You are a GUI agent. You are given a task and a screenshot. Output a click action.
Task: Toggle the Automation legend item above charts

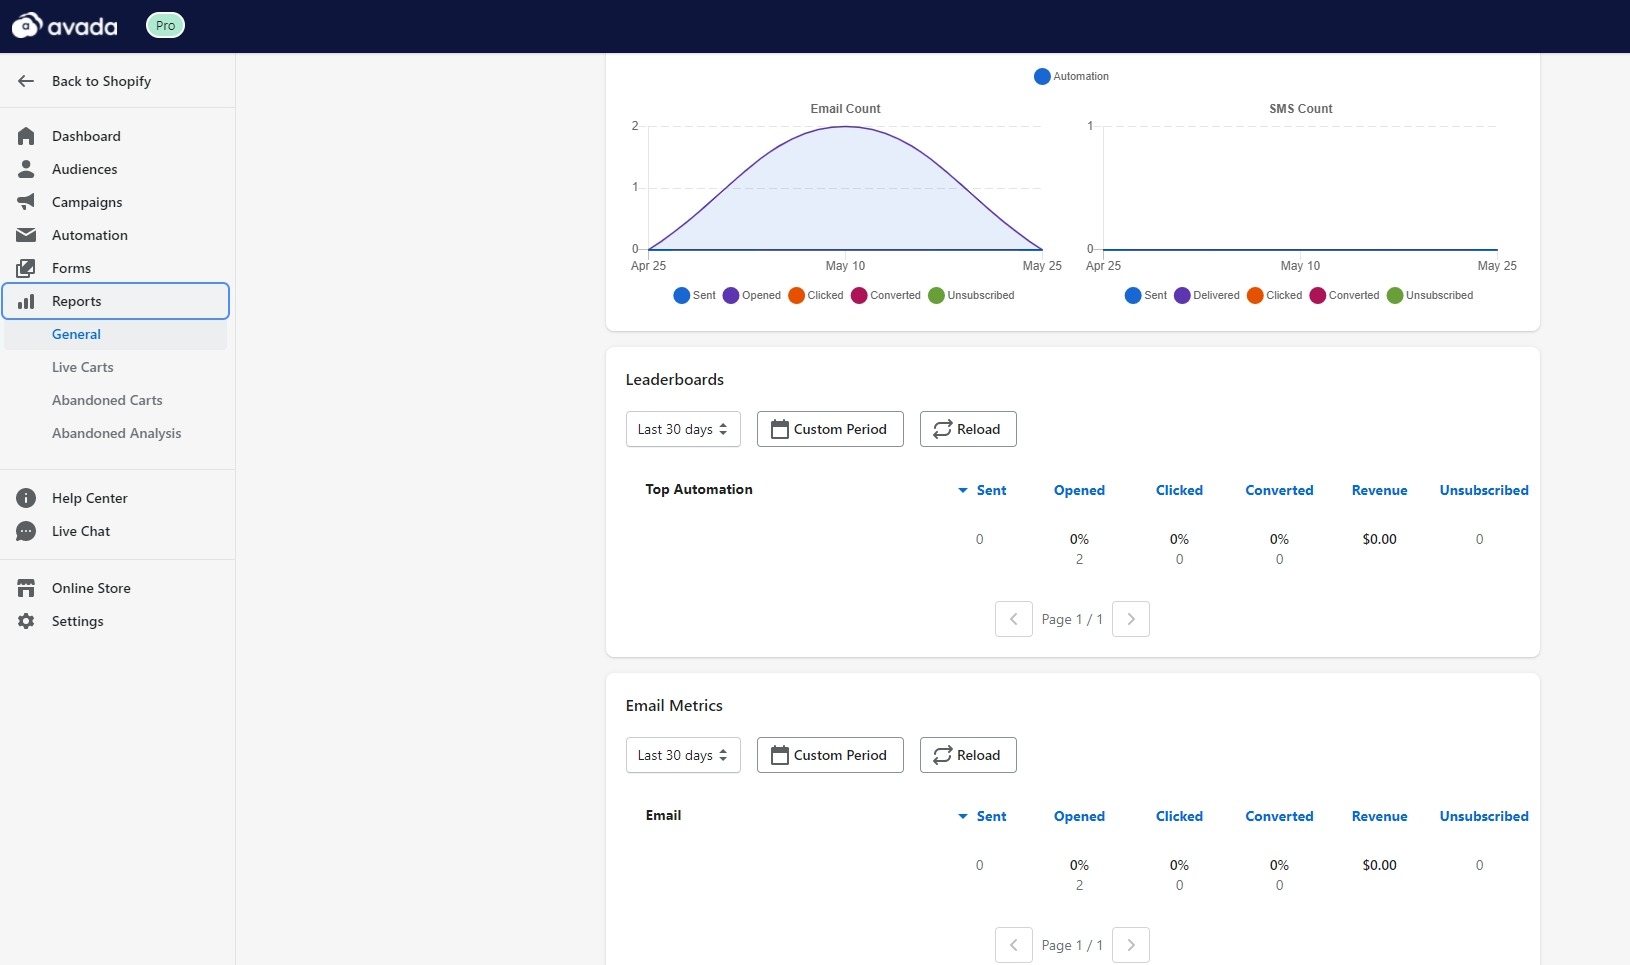point(1071,76)
